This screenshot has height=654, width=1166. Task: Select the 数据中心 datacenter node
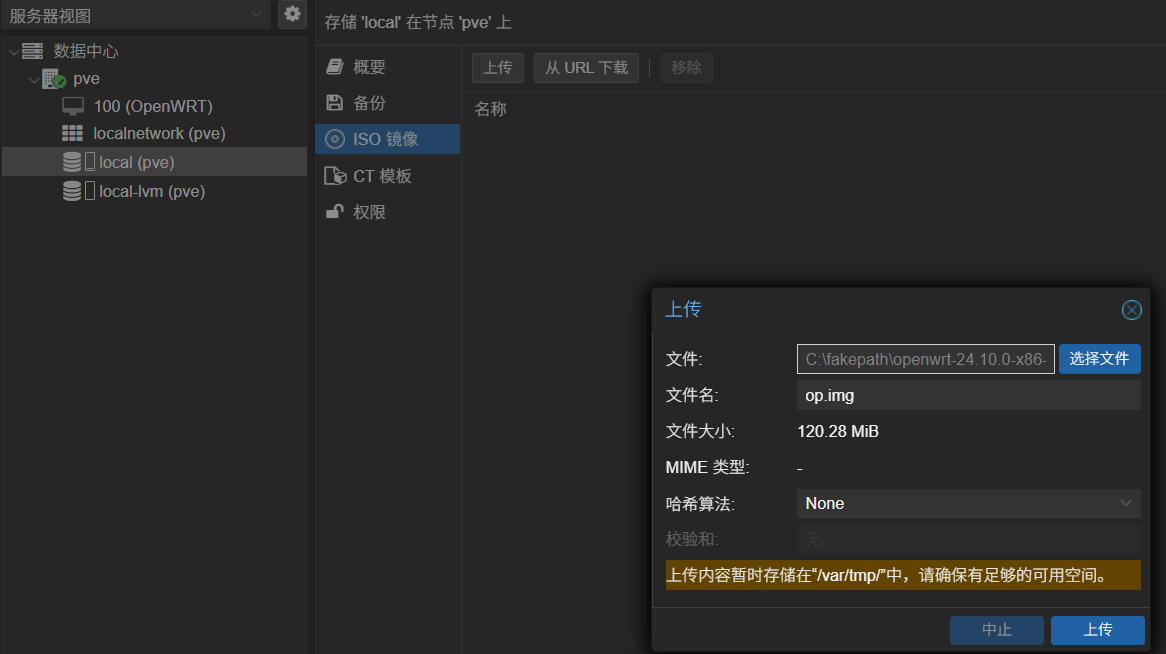85,51
